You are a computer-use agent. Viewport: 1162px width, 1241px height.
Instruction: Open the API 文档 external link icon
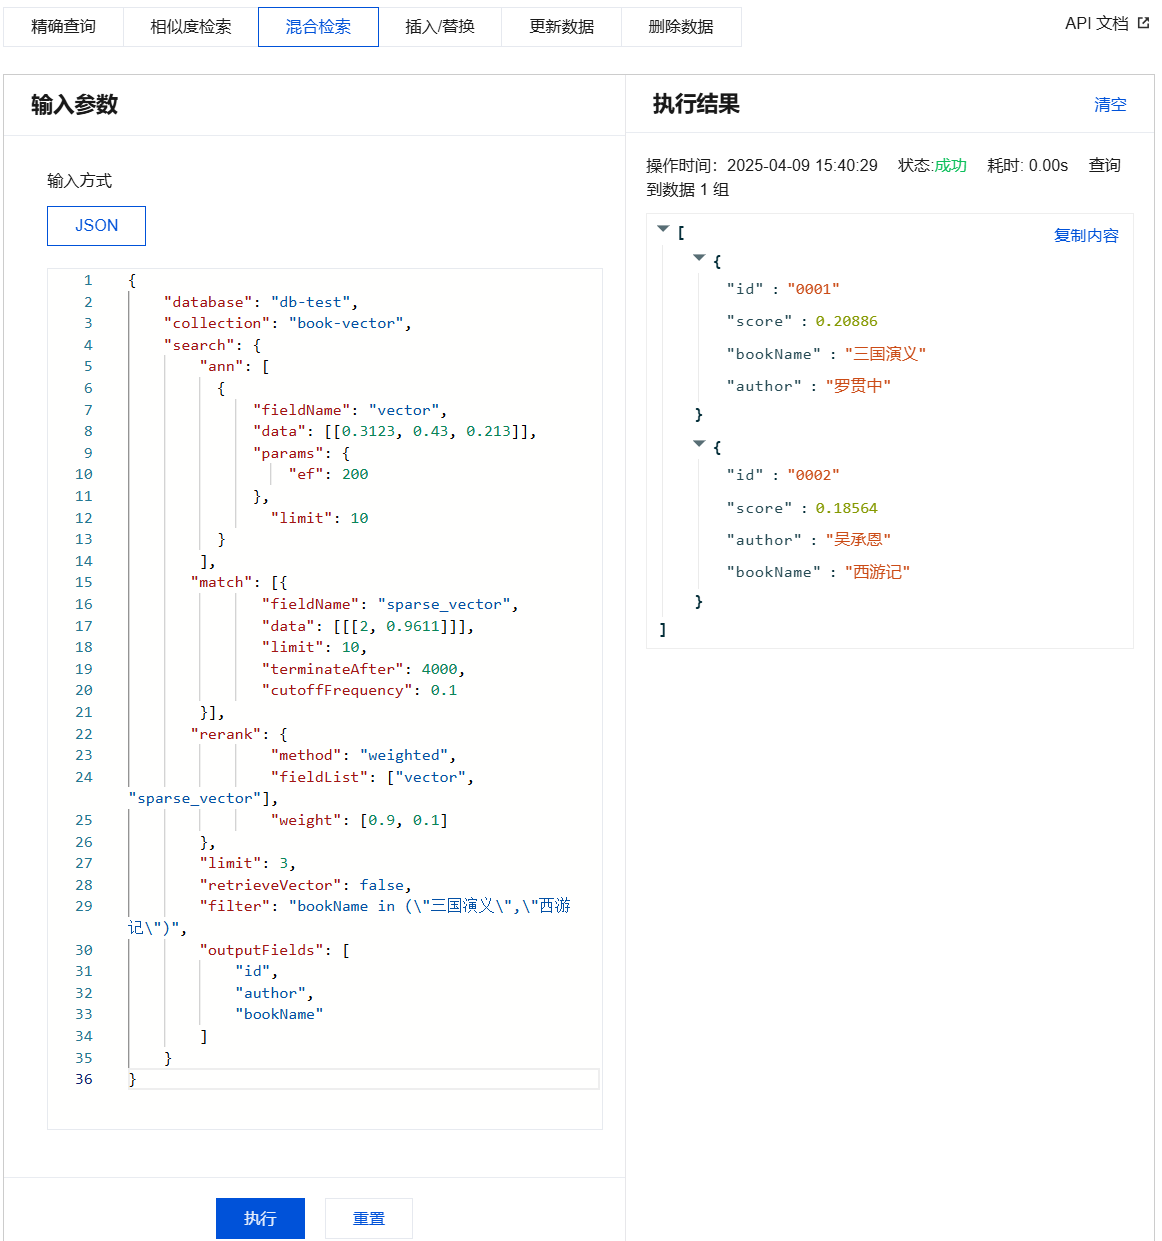point(1143,23)
